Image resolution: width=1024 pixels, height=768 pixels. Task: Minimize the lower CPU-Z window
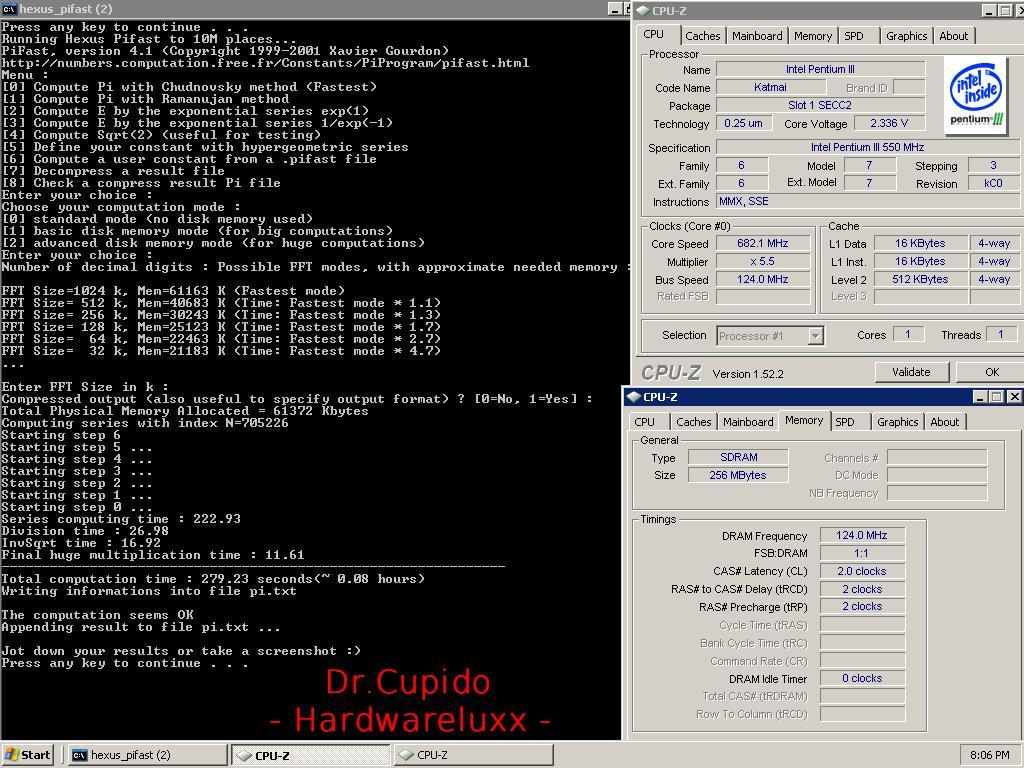pos(980,396)
